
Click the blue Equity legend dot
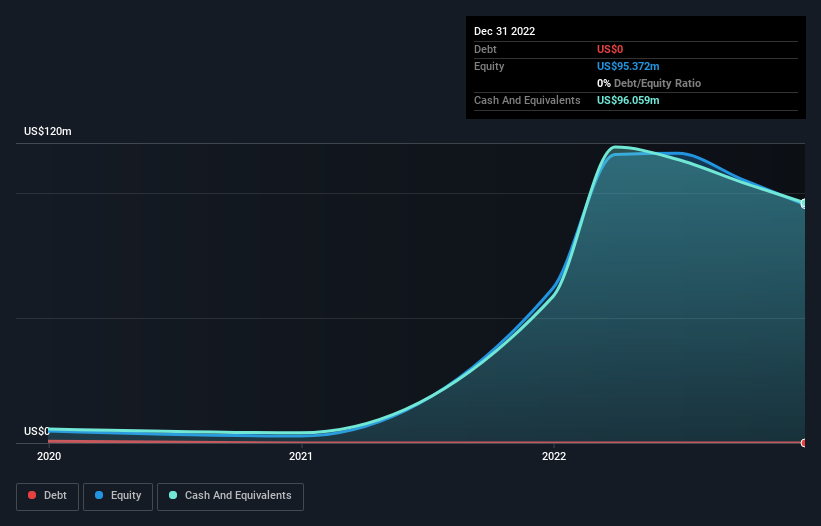click(x=99, y=495)
